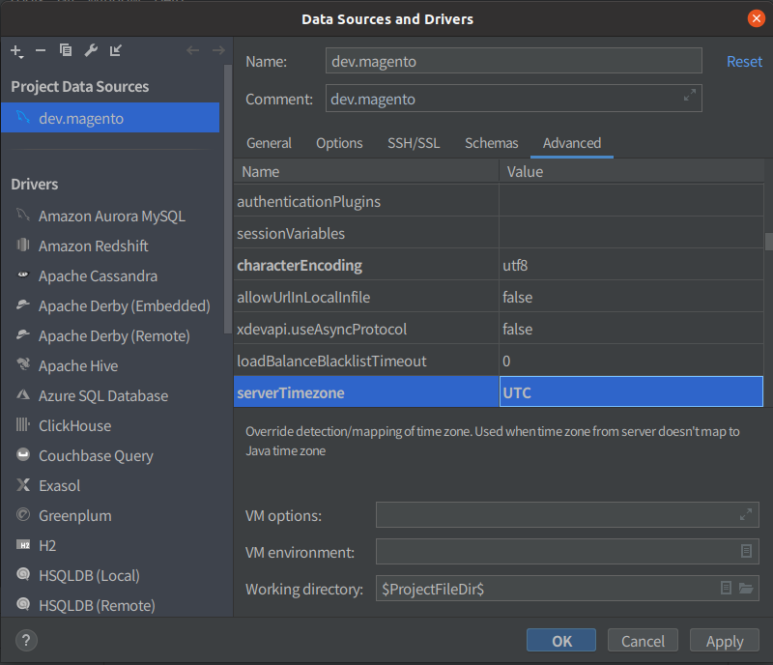Image resolution: width=773 pixels, height=665 pixels.
Task: Click the VM options input field
Action: click(567, 515)
